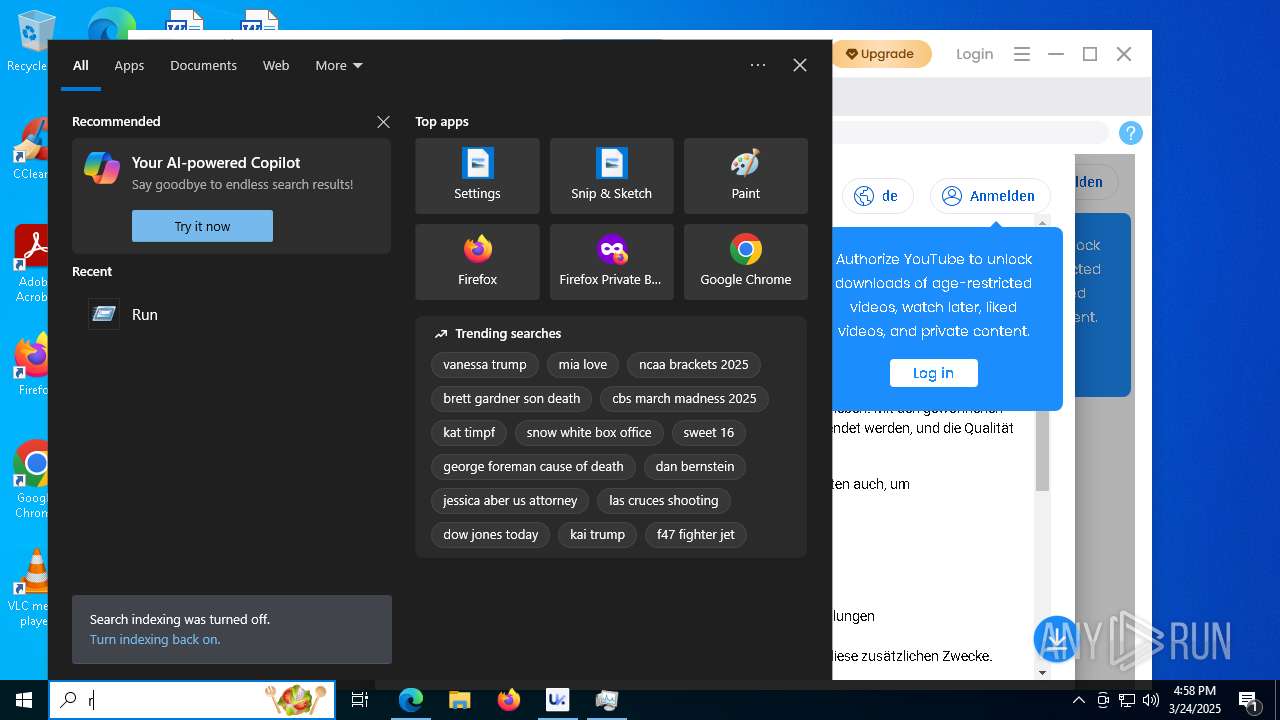The width and height of the screenshot is (1280, 720).
Task: Click Try it now for Copilot
Action: 202,226
